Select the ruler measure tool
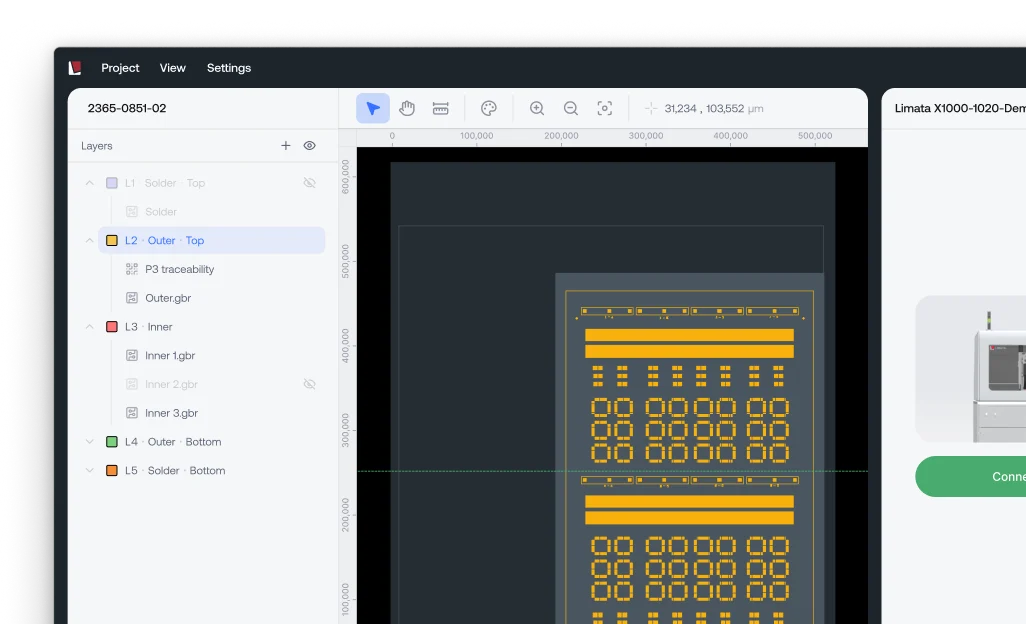 (440, 108)
